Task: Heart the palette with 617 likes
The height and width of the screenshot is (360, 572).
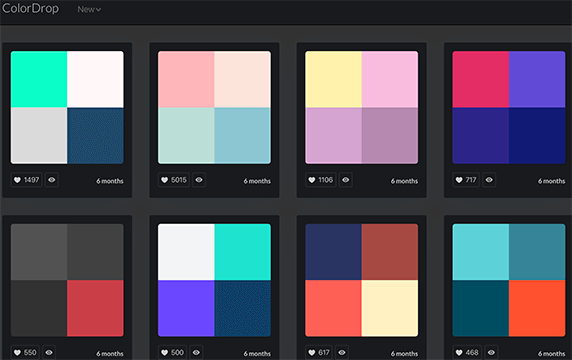Action: point(319,352)
